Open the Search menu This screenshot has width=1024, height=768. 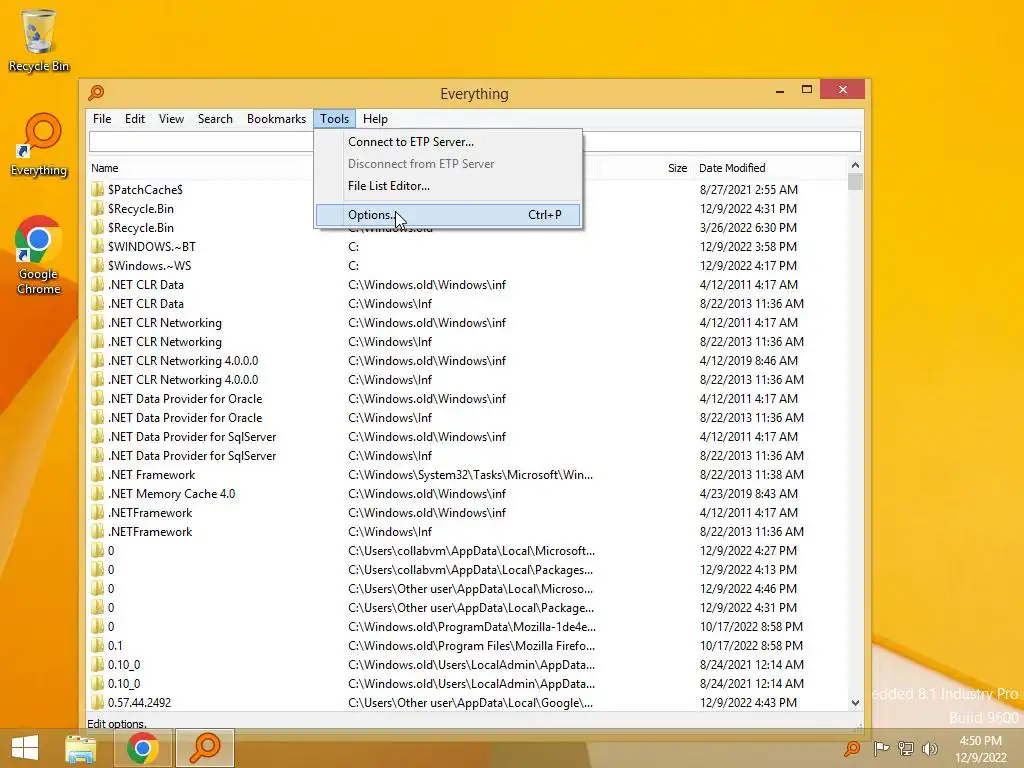click(x=215, y=119)
